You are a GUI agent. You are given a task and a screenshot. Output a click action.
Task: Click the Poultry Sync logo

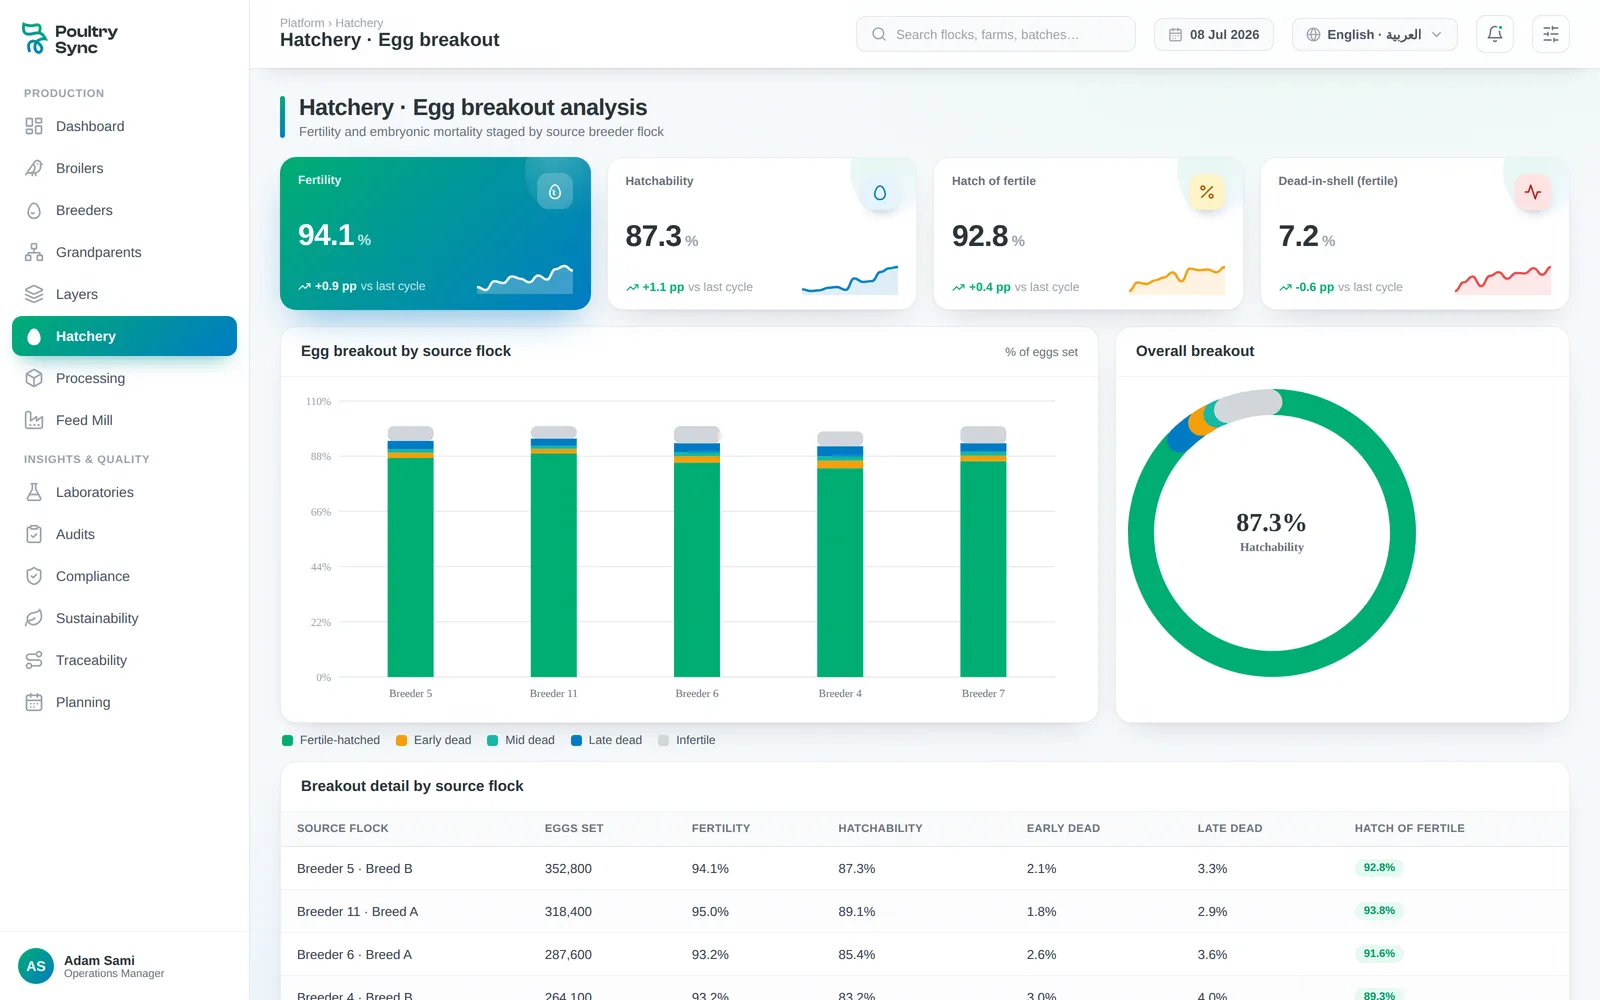[70, 39]
